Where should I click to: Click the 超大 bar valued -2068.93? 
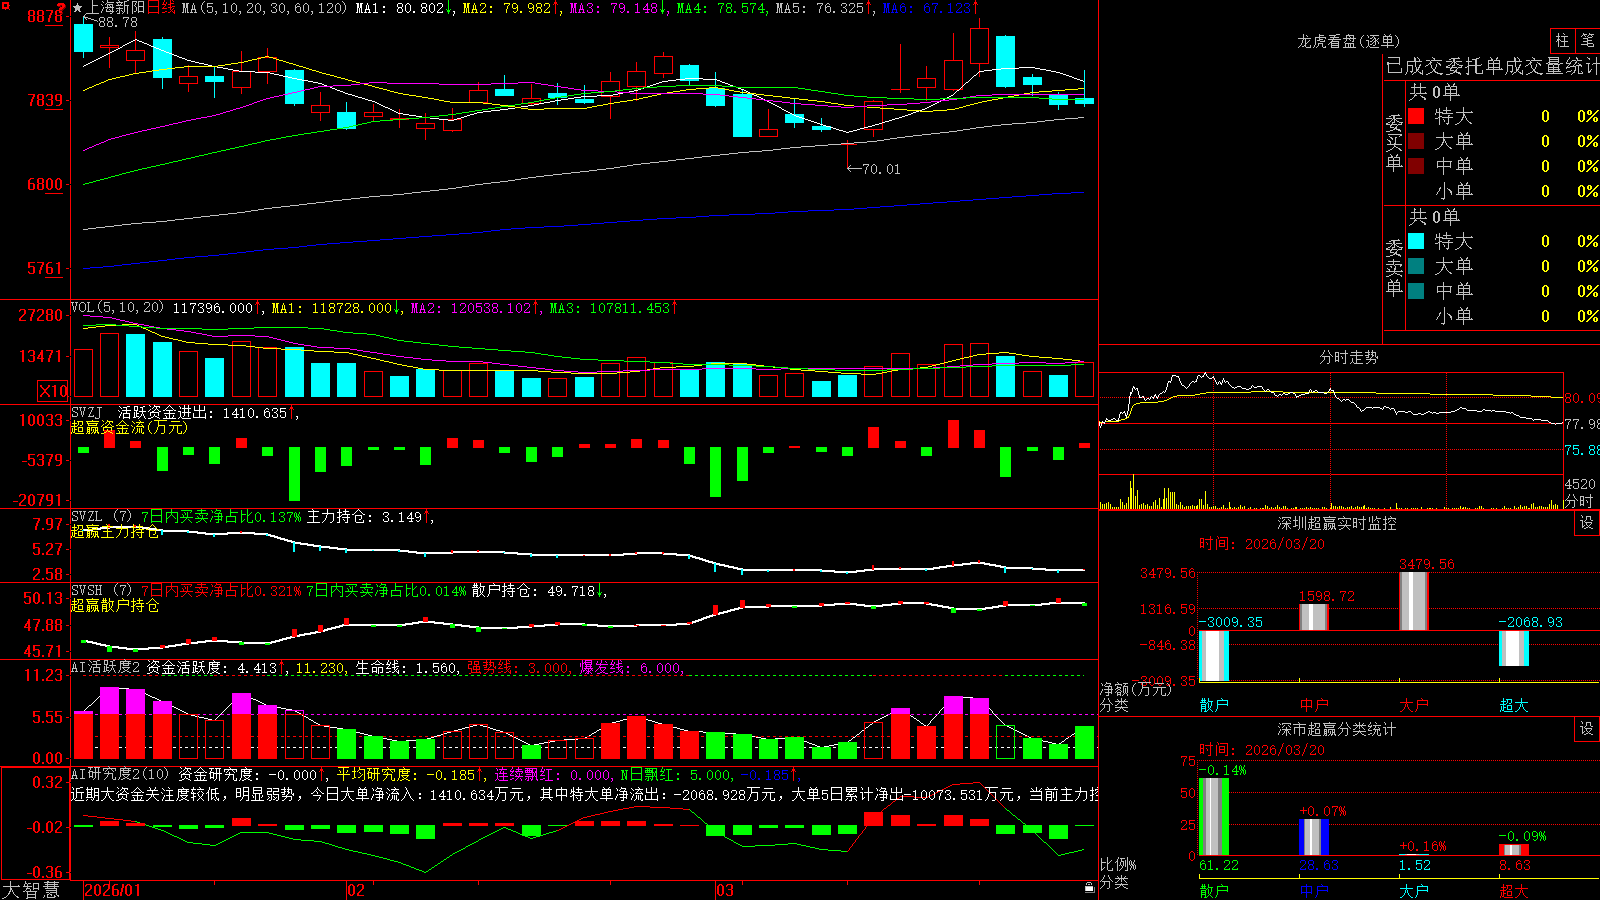tap(1514, 648)
